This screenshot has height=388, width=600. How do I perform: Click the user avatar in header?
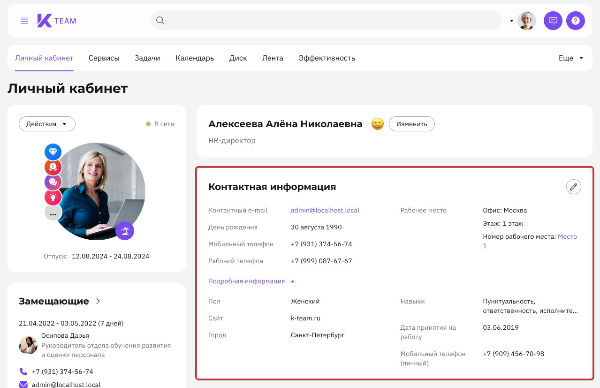[x=527, y=21]
